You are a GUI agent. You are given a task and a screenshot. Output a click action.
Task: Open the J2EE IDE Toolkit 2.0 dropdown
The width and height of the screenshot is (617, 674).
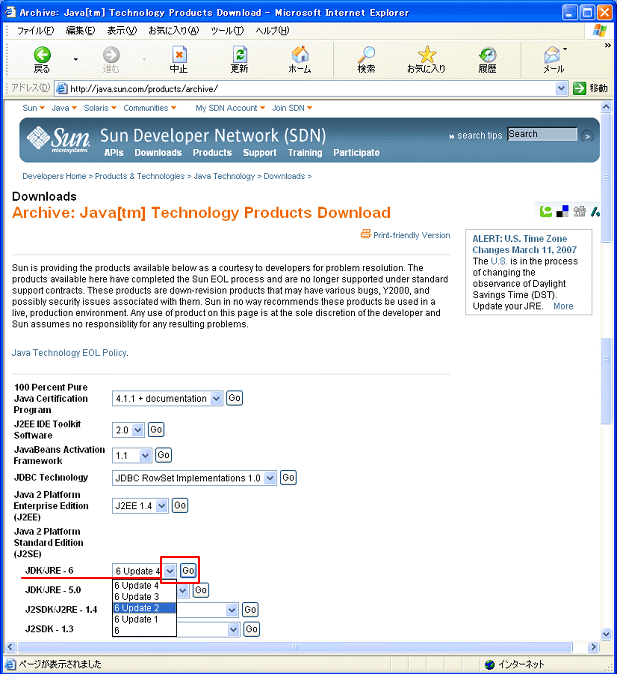coord(138,430)
